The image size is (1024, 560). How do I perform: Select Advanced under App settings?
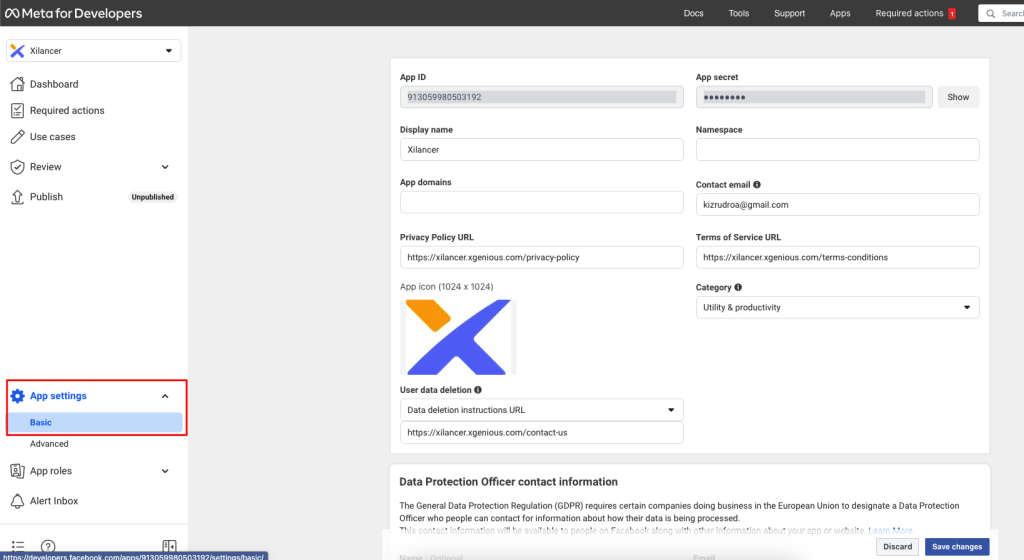[x=49, y=444]
